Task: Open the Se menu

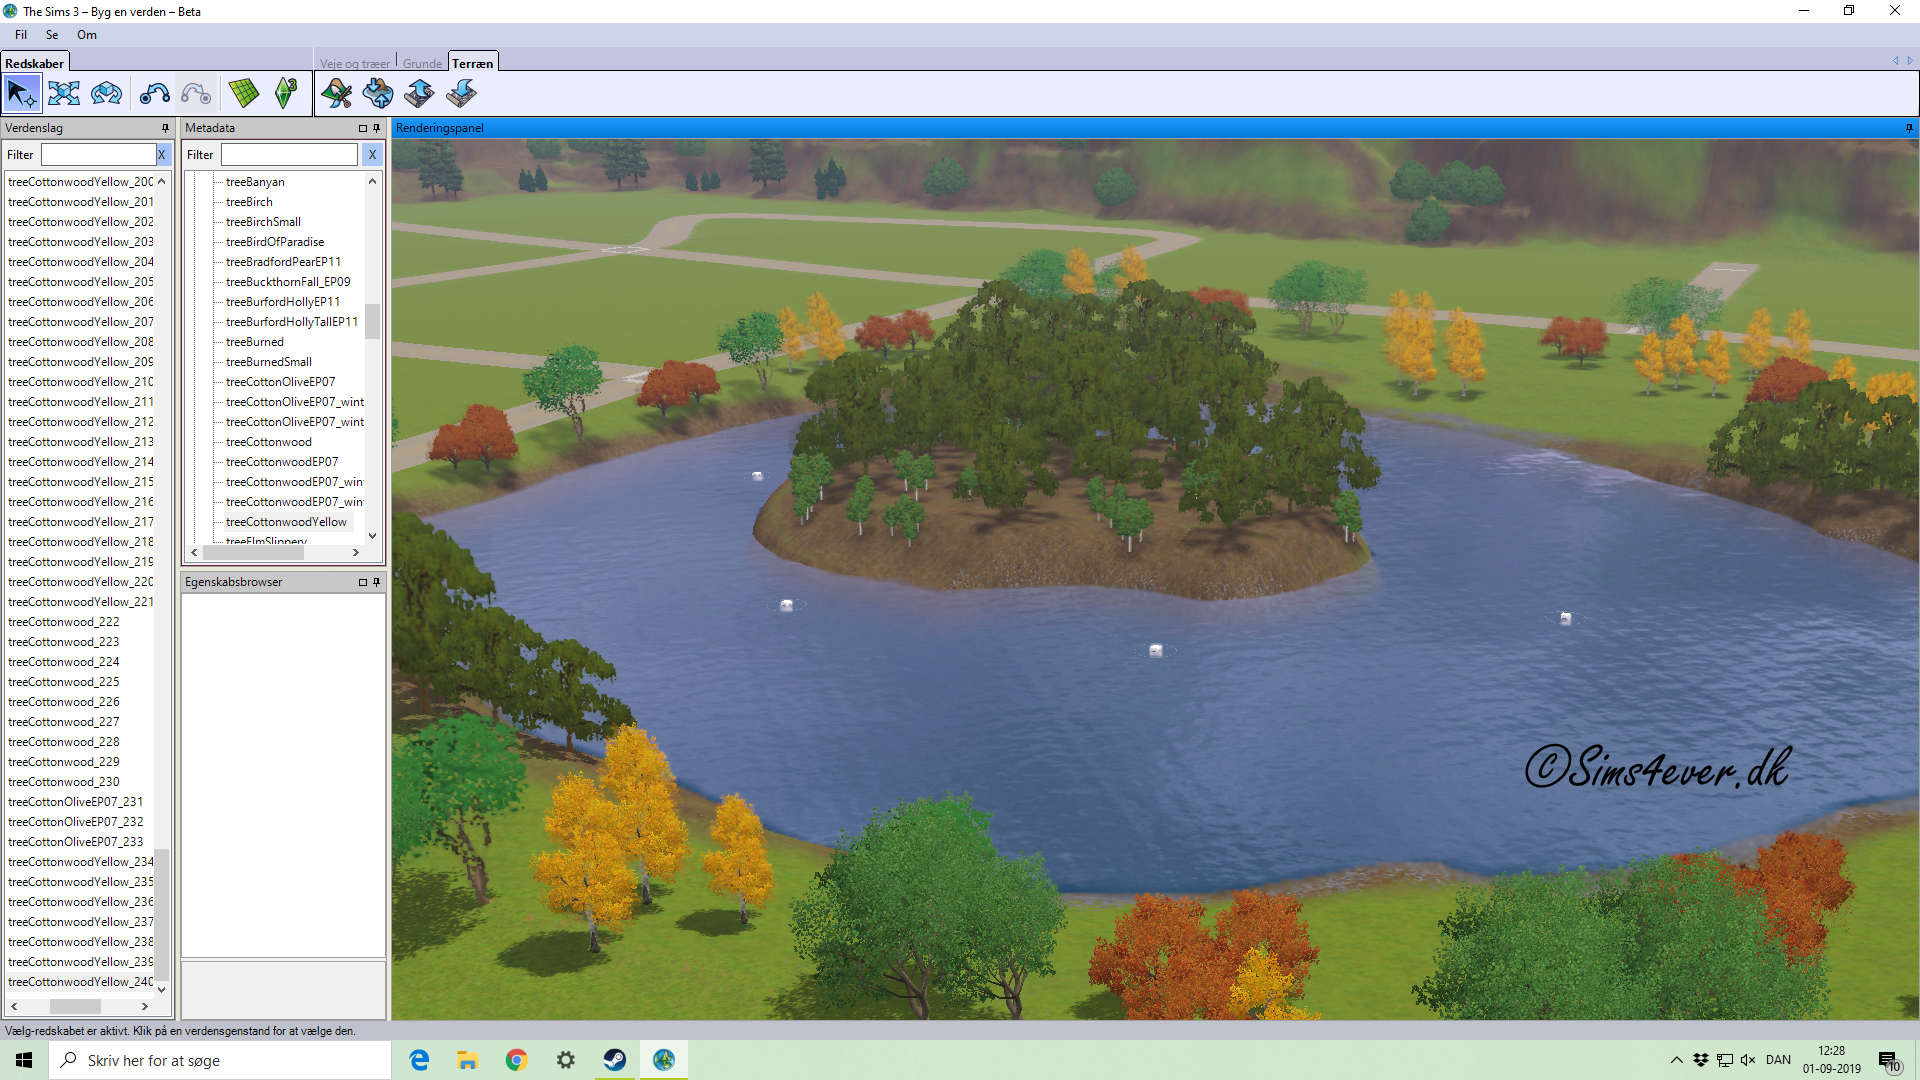Action: coord(52,35)
